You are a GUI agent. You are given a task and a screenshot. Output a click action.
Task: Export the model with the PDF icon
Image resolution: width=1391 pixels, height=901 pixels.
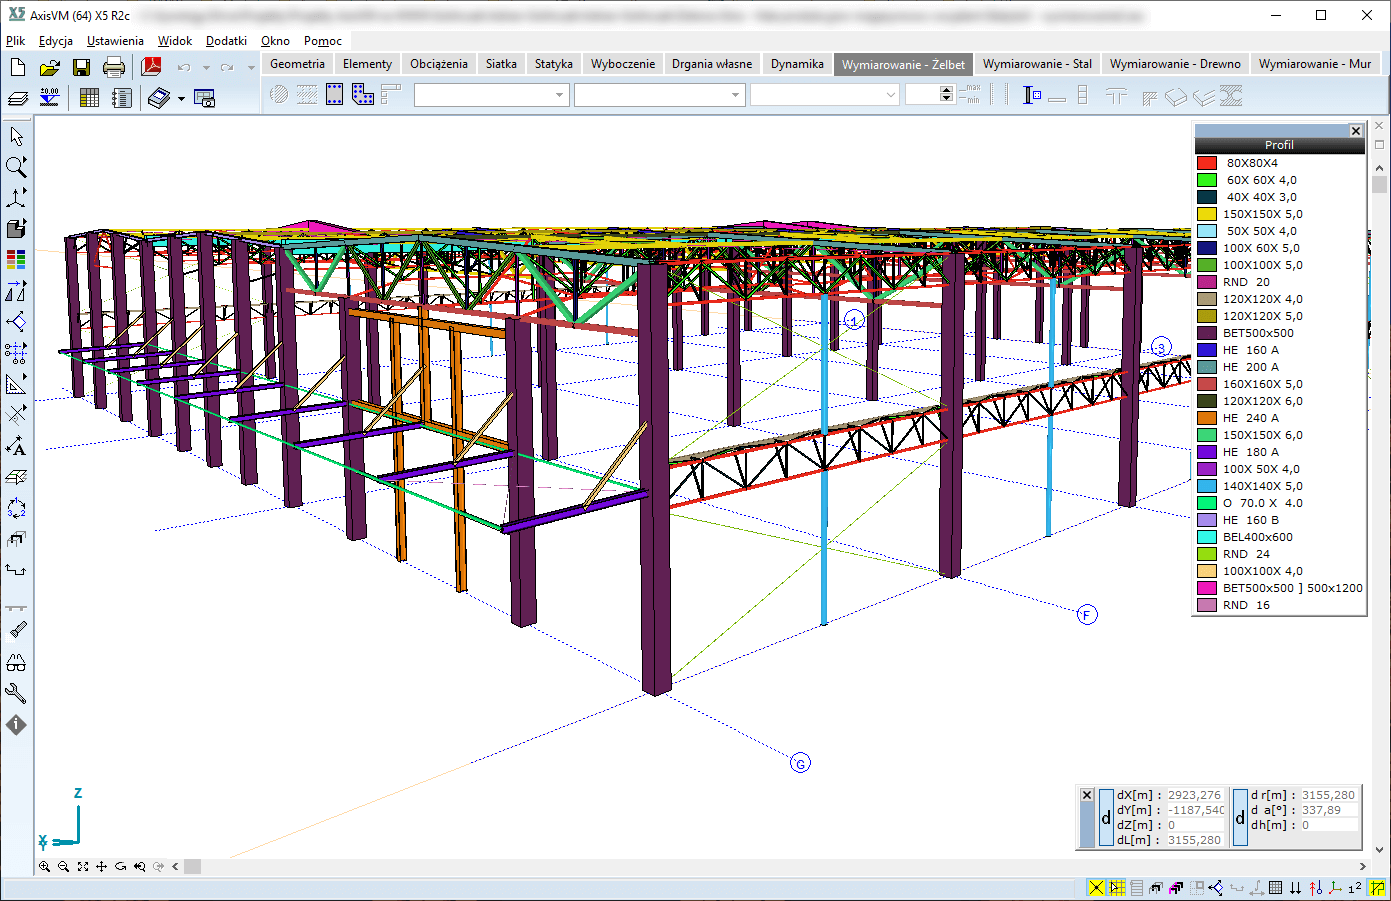tap(151, 67)
